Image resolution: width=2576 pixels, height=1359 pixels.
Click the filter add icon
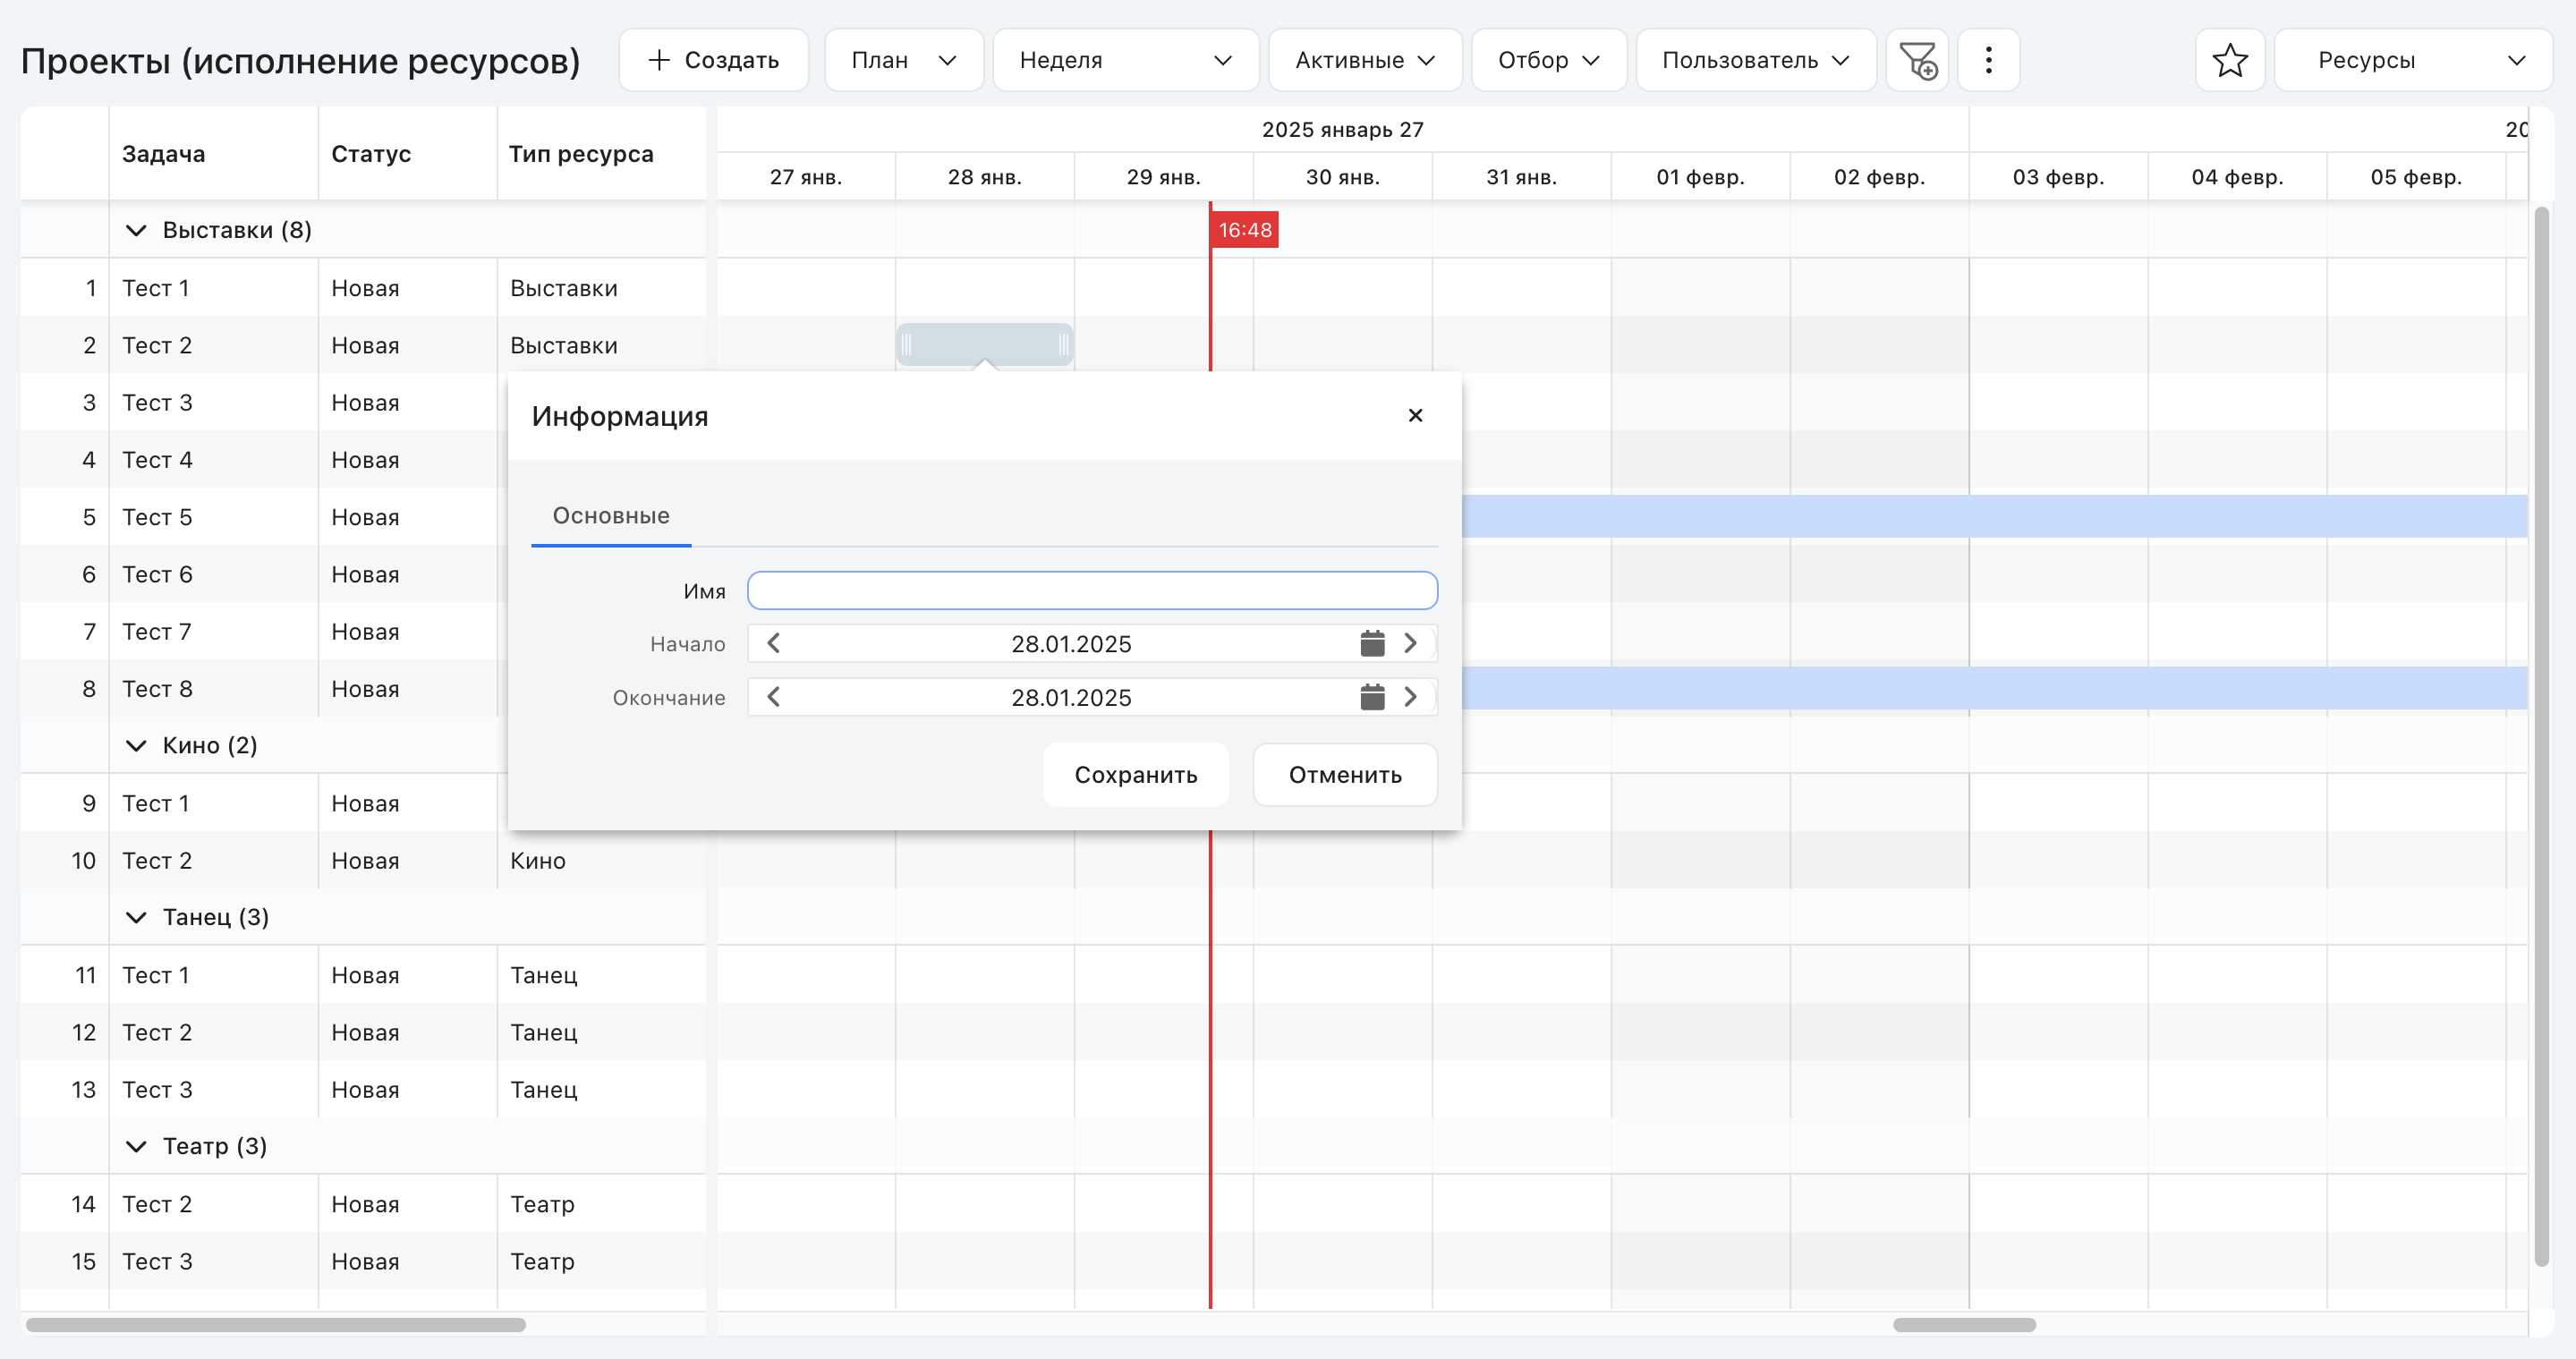(1917, 61)
